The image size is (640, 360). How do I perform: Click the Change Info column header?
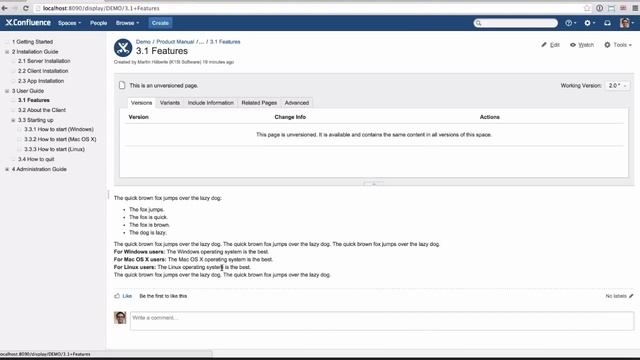290,117
